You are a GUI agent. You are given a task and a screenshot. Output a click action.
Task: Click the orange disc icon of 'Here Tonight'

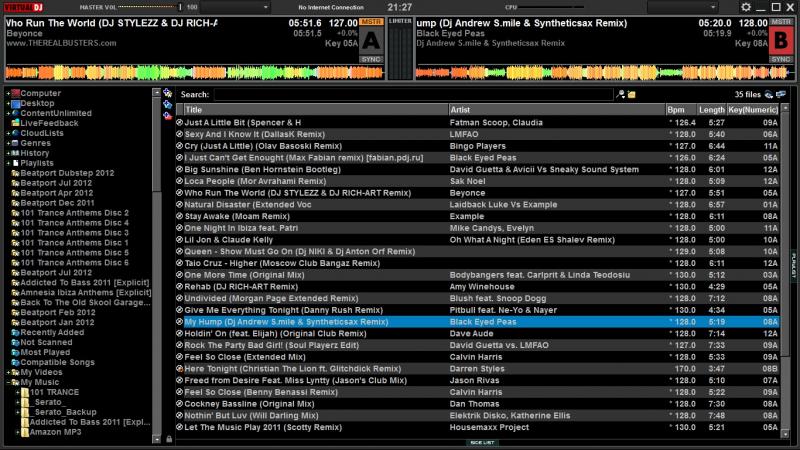[180, 369]
